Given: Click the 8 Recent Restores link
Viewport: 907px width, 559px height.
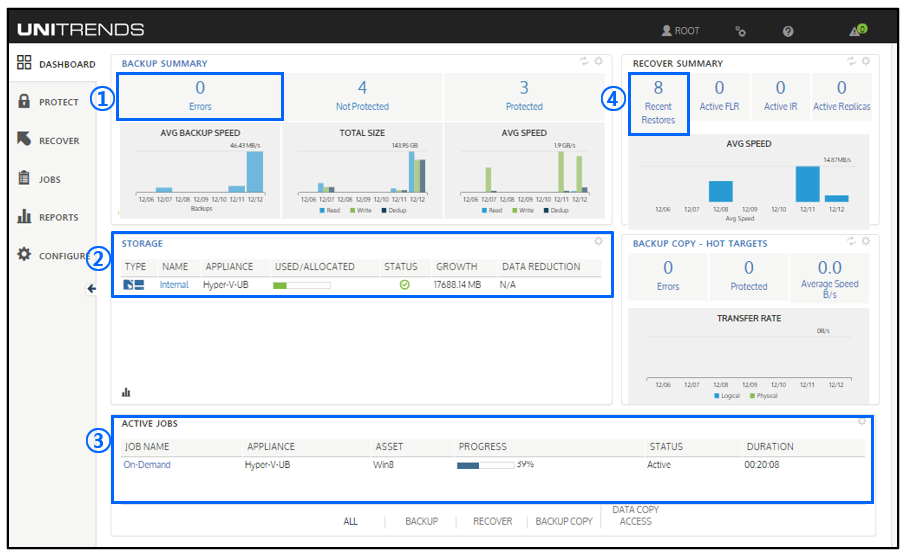Looking at the screenshot, I should pos(658,104).
